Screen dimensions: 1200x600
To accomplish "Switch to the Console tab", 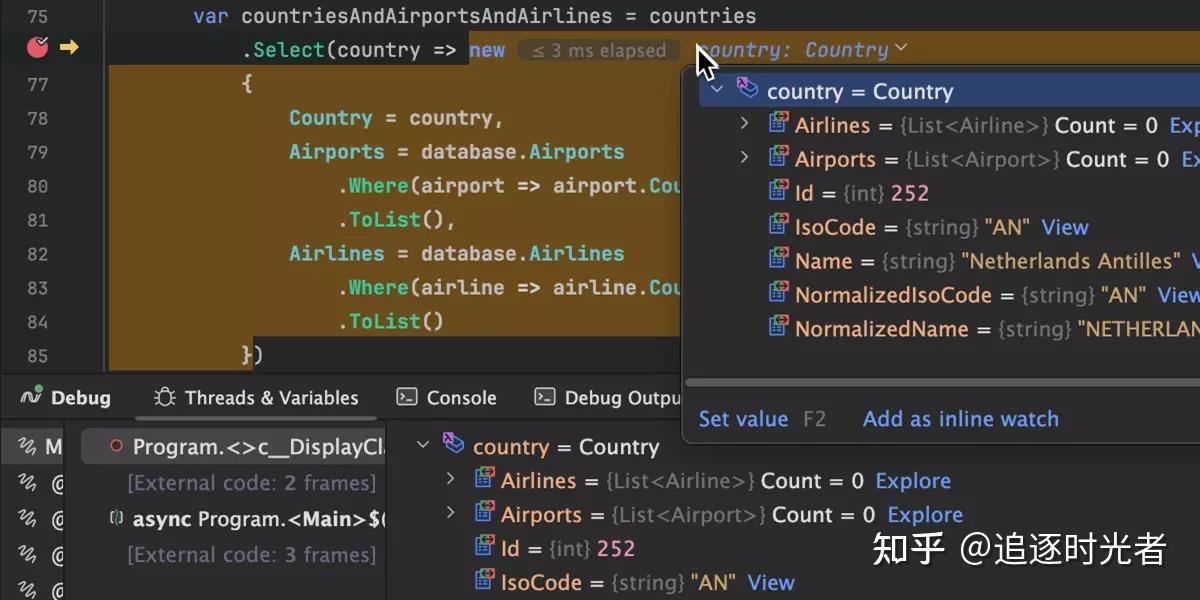I will click(x=460, y=397).
